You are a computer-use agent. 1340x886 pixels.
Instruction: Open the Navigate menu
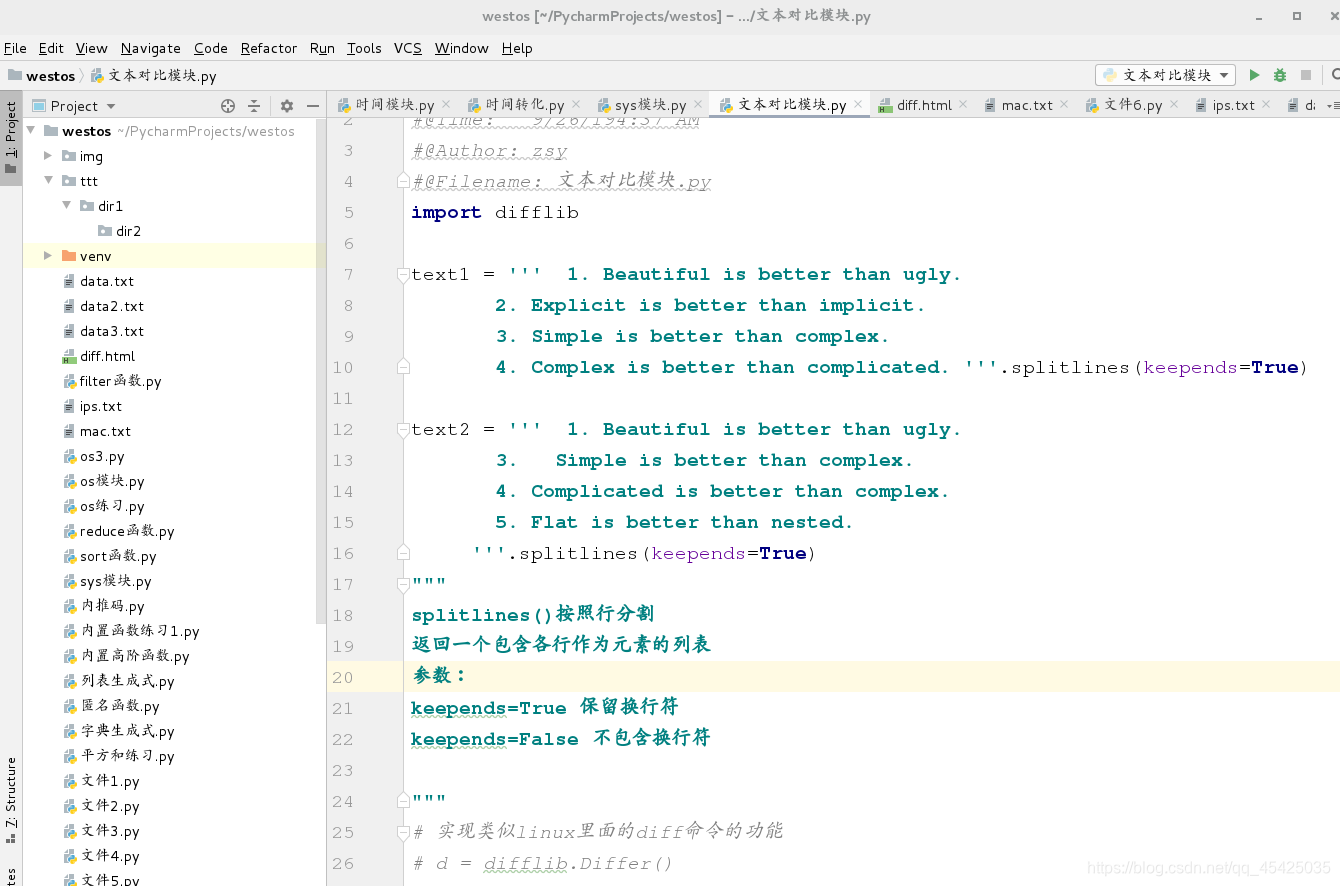(x=150, y=48)
